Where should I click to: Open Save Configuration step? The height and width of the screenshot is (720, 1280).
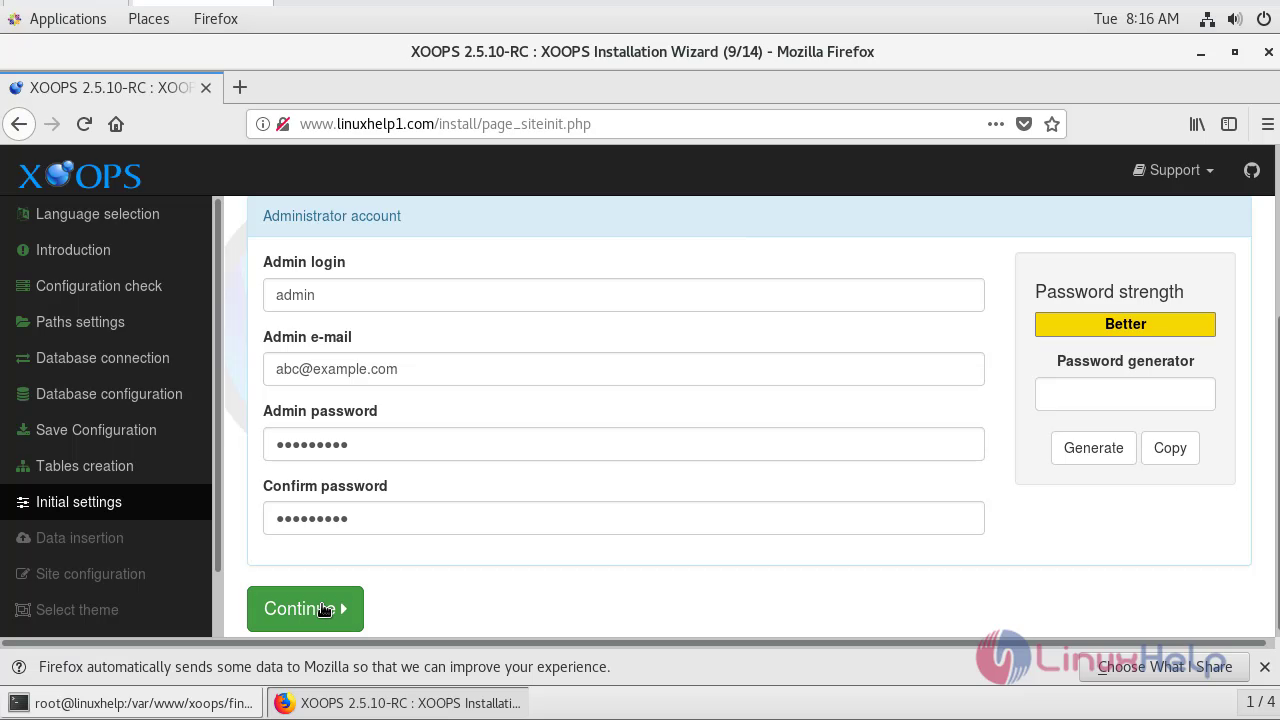(96, 430)
